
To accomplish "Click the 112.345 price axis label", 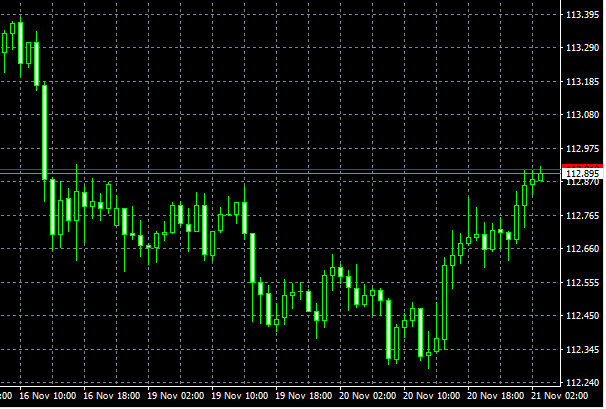I will tap(582, 349).
